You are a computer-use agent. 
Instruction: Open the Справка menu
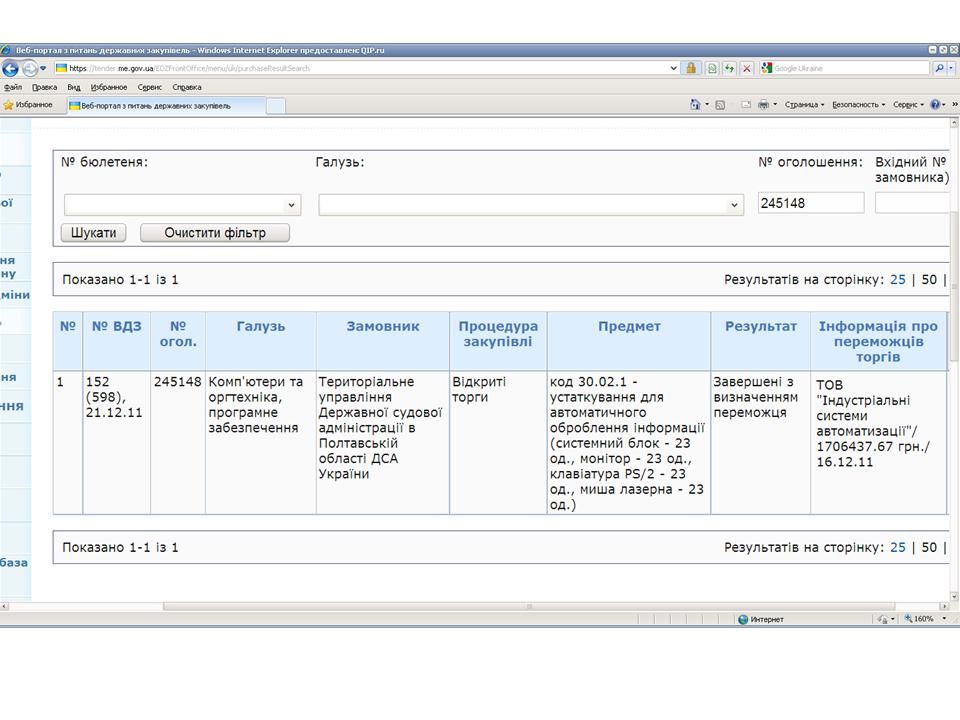pyautogui.click(x=187, y=87)
